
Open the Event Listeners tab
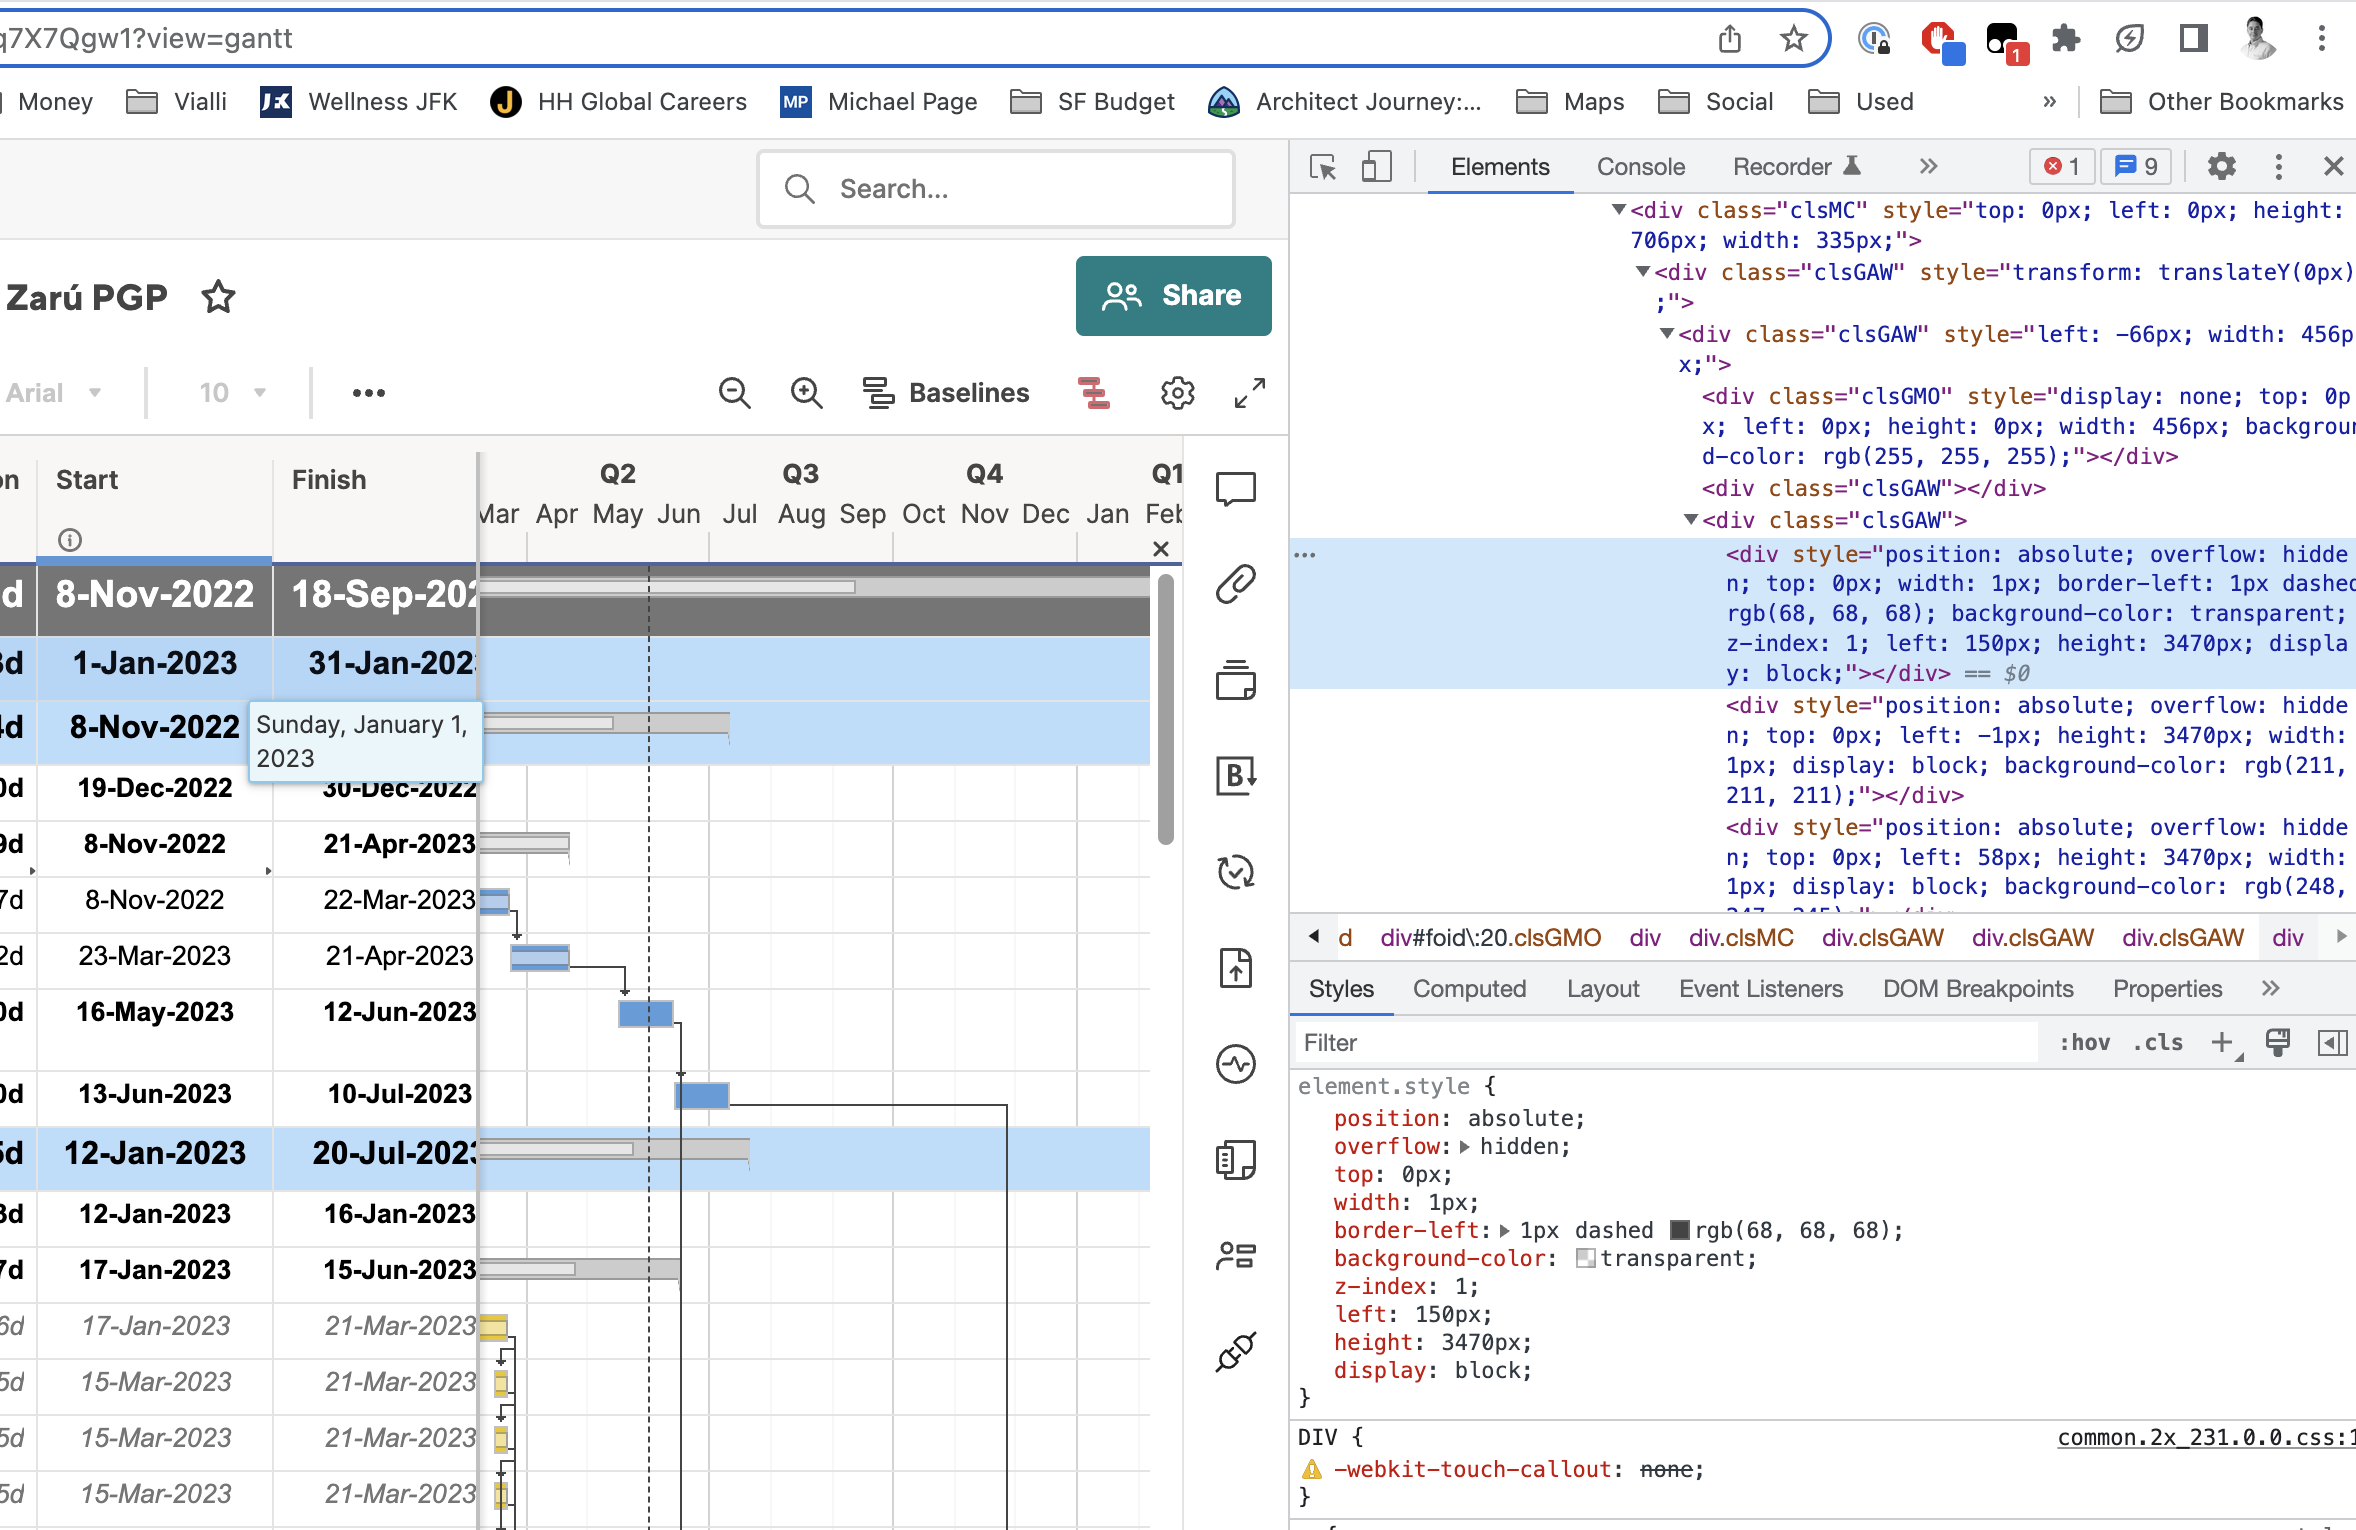click(x=1760, y=989)
